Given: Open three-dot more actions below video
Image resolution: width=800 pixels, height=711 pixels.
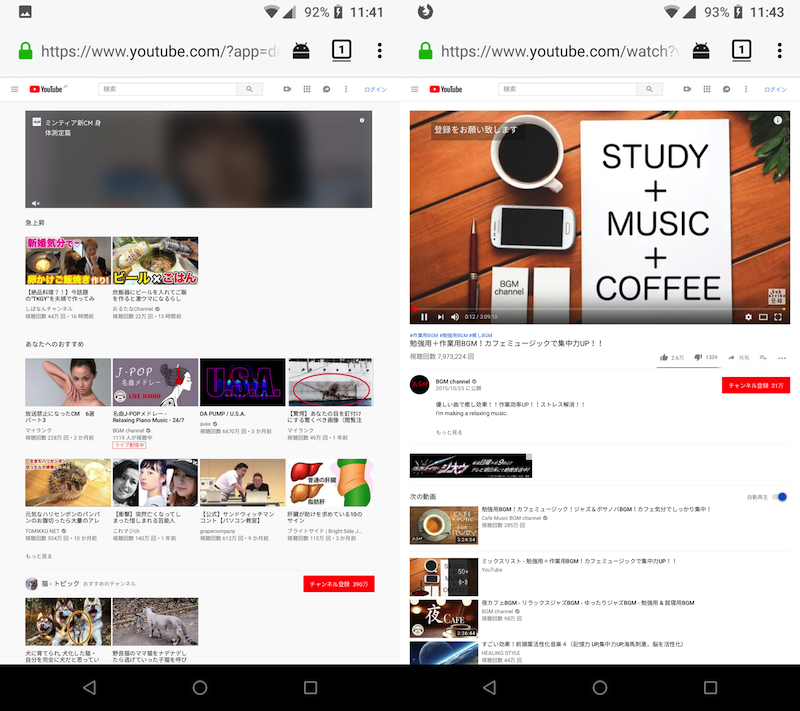Looking at the screenshot, I should (783, 357).
